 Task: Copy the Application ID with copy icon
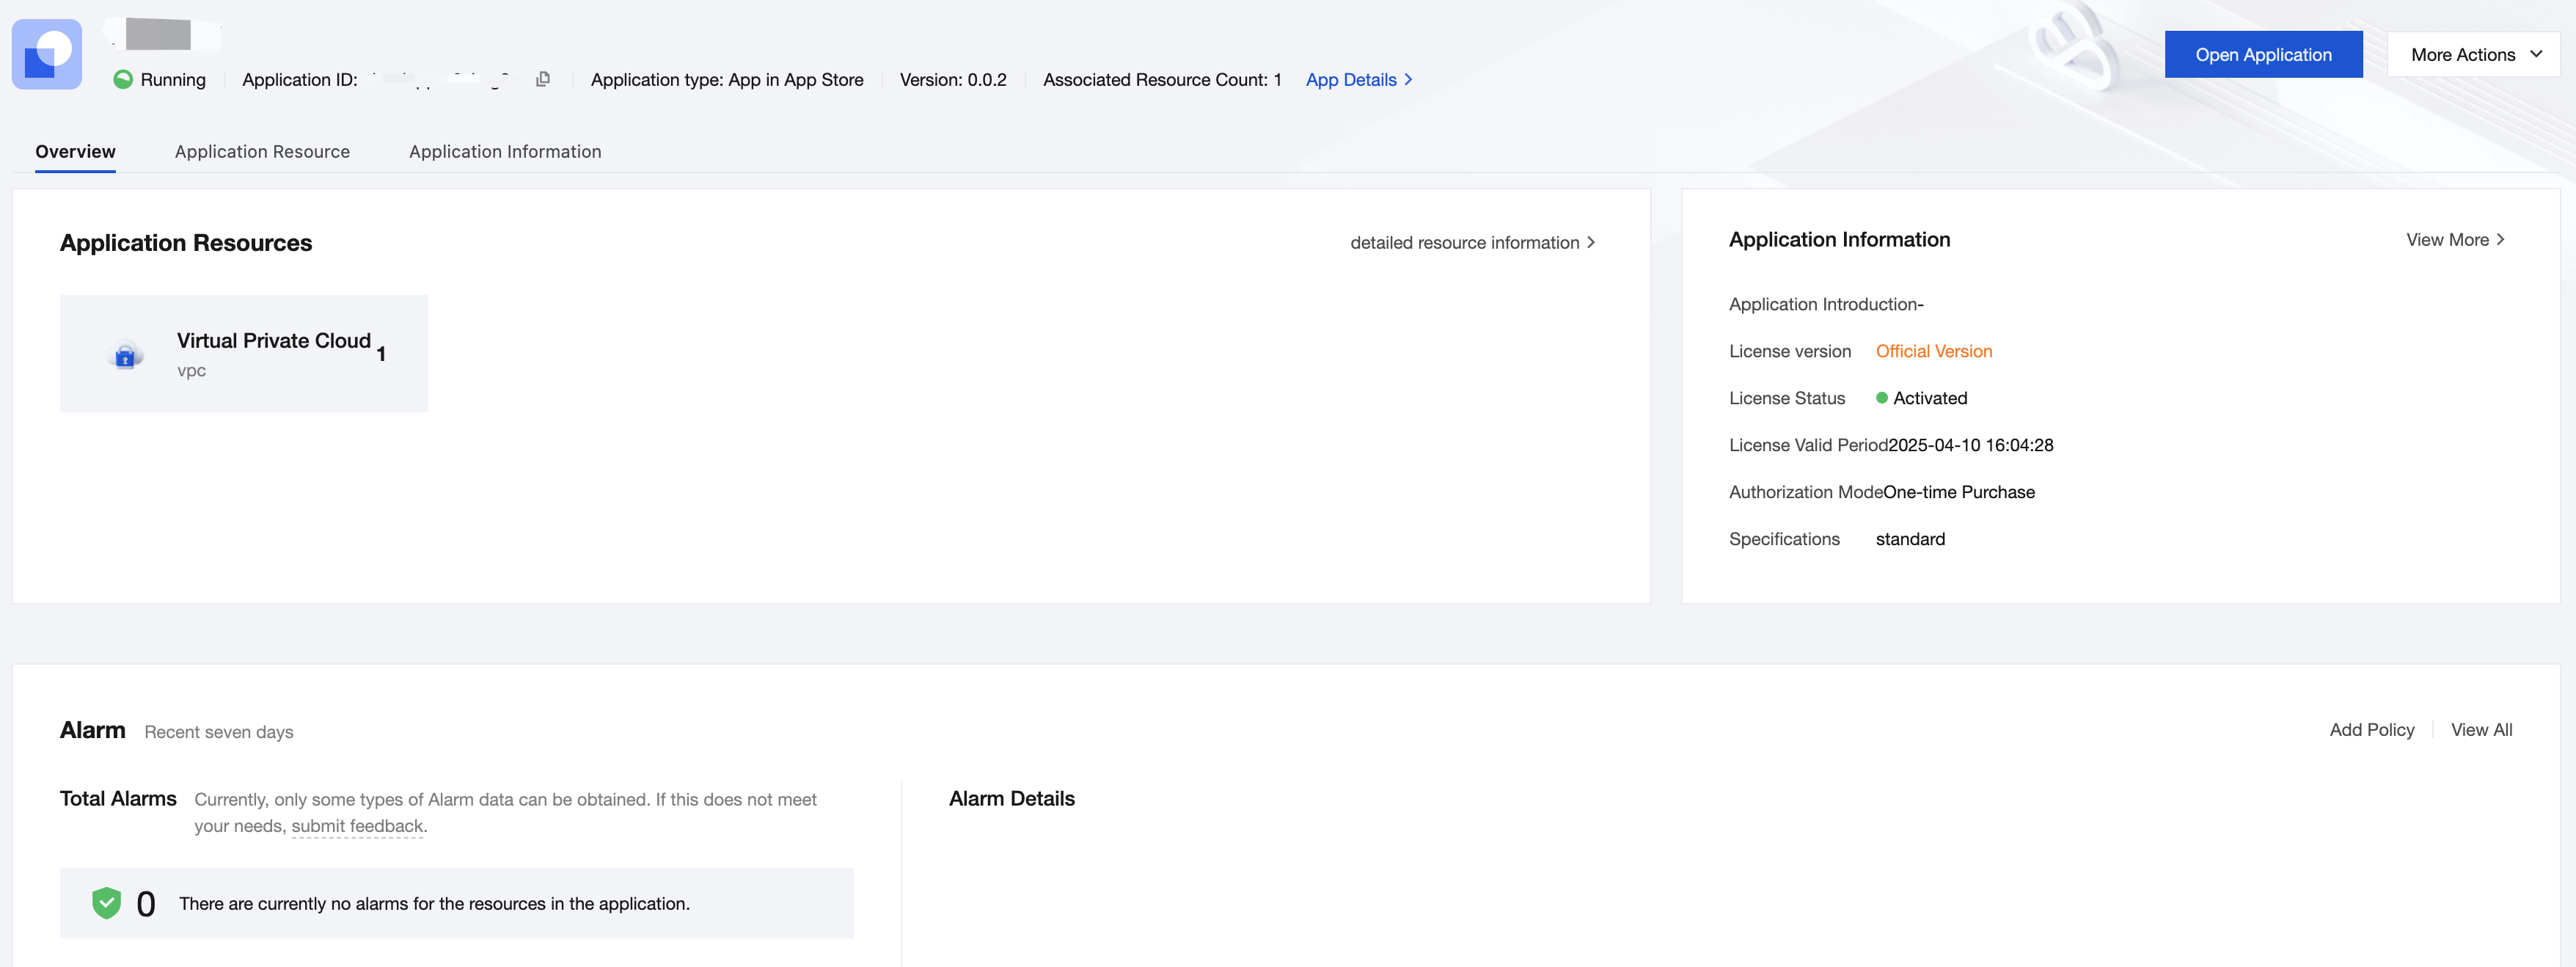click(543, 79)
